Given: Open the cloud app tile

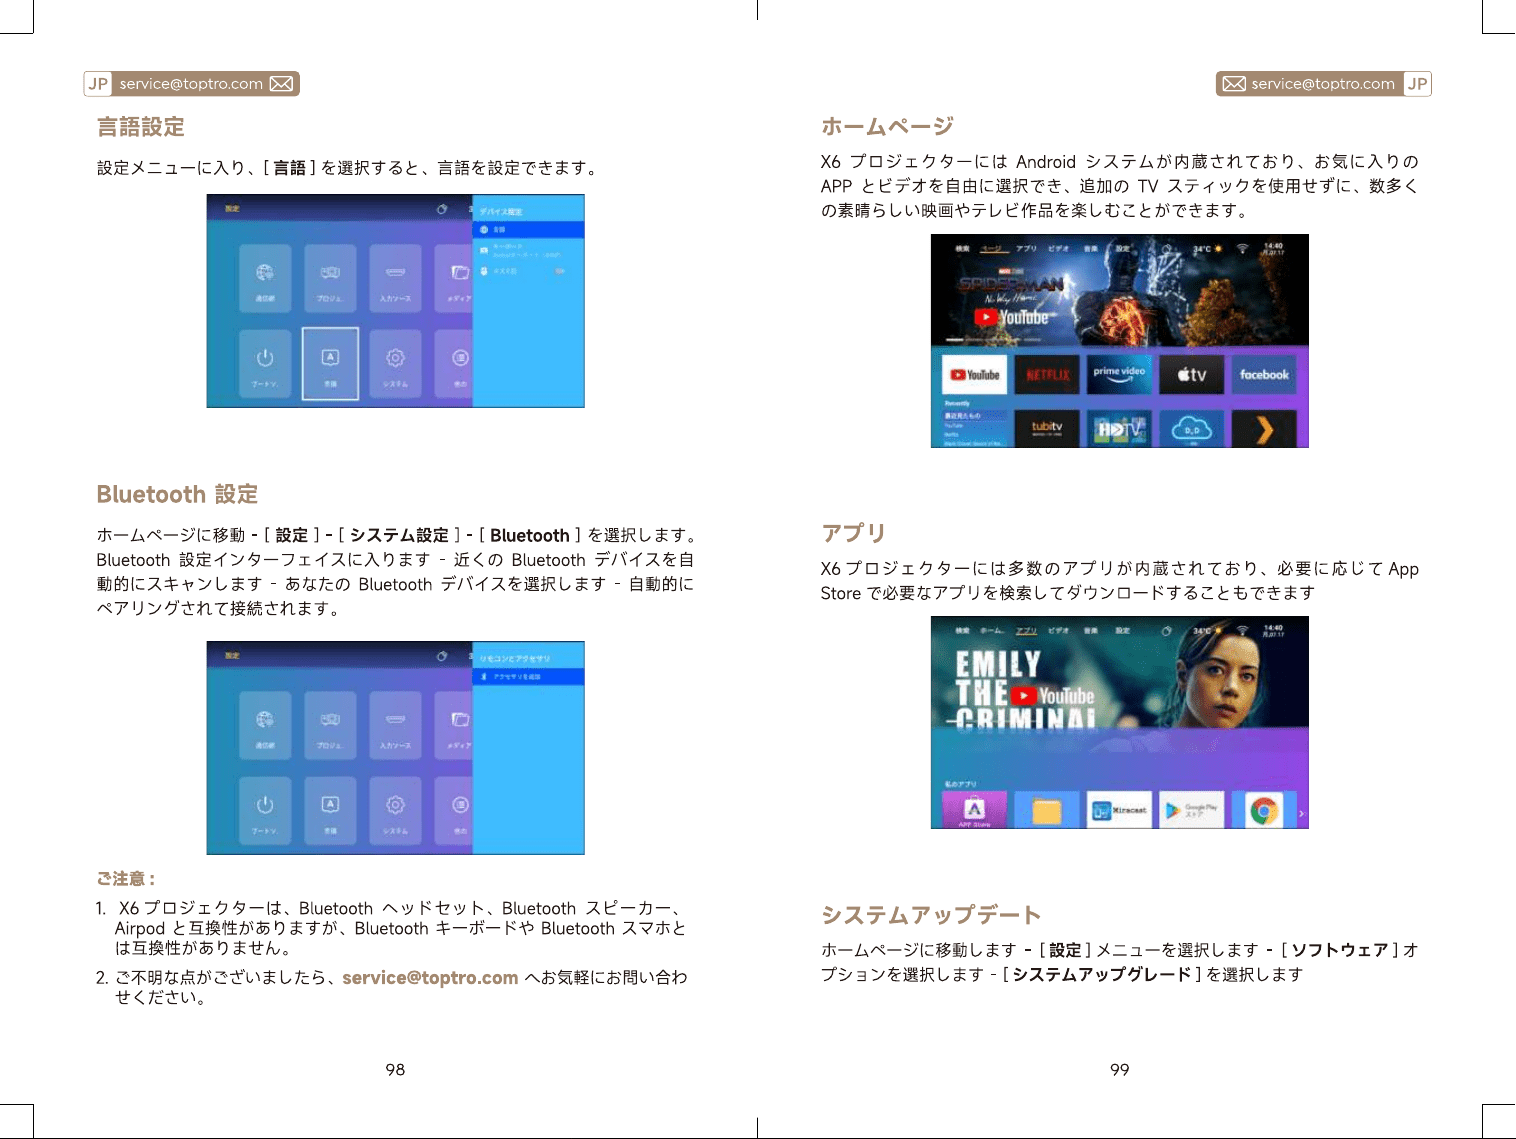Looking at the screenshot, I should click(x=1191, y=428).
